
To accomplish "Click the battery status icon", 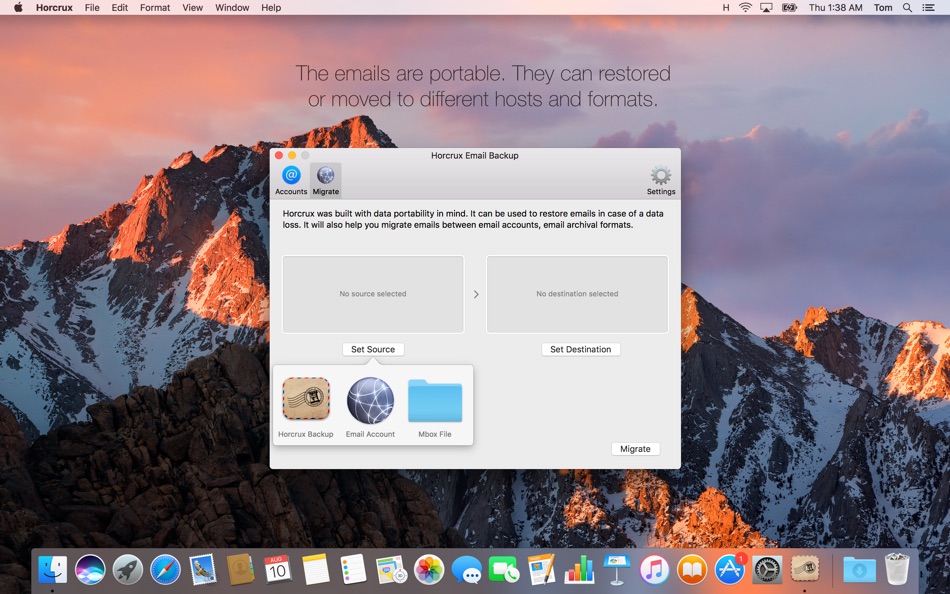I will click(x=789, y=8).
